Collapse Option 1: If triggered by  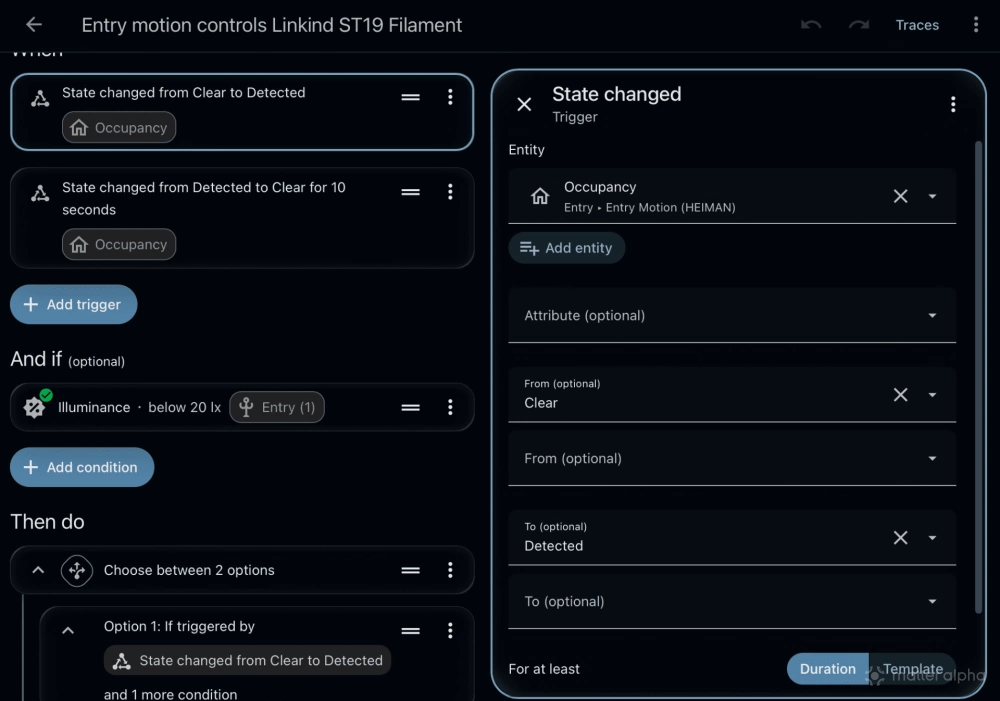(x=68, y=631)
